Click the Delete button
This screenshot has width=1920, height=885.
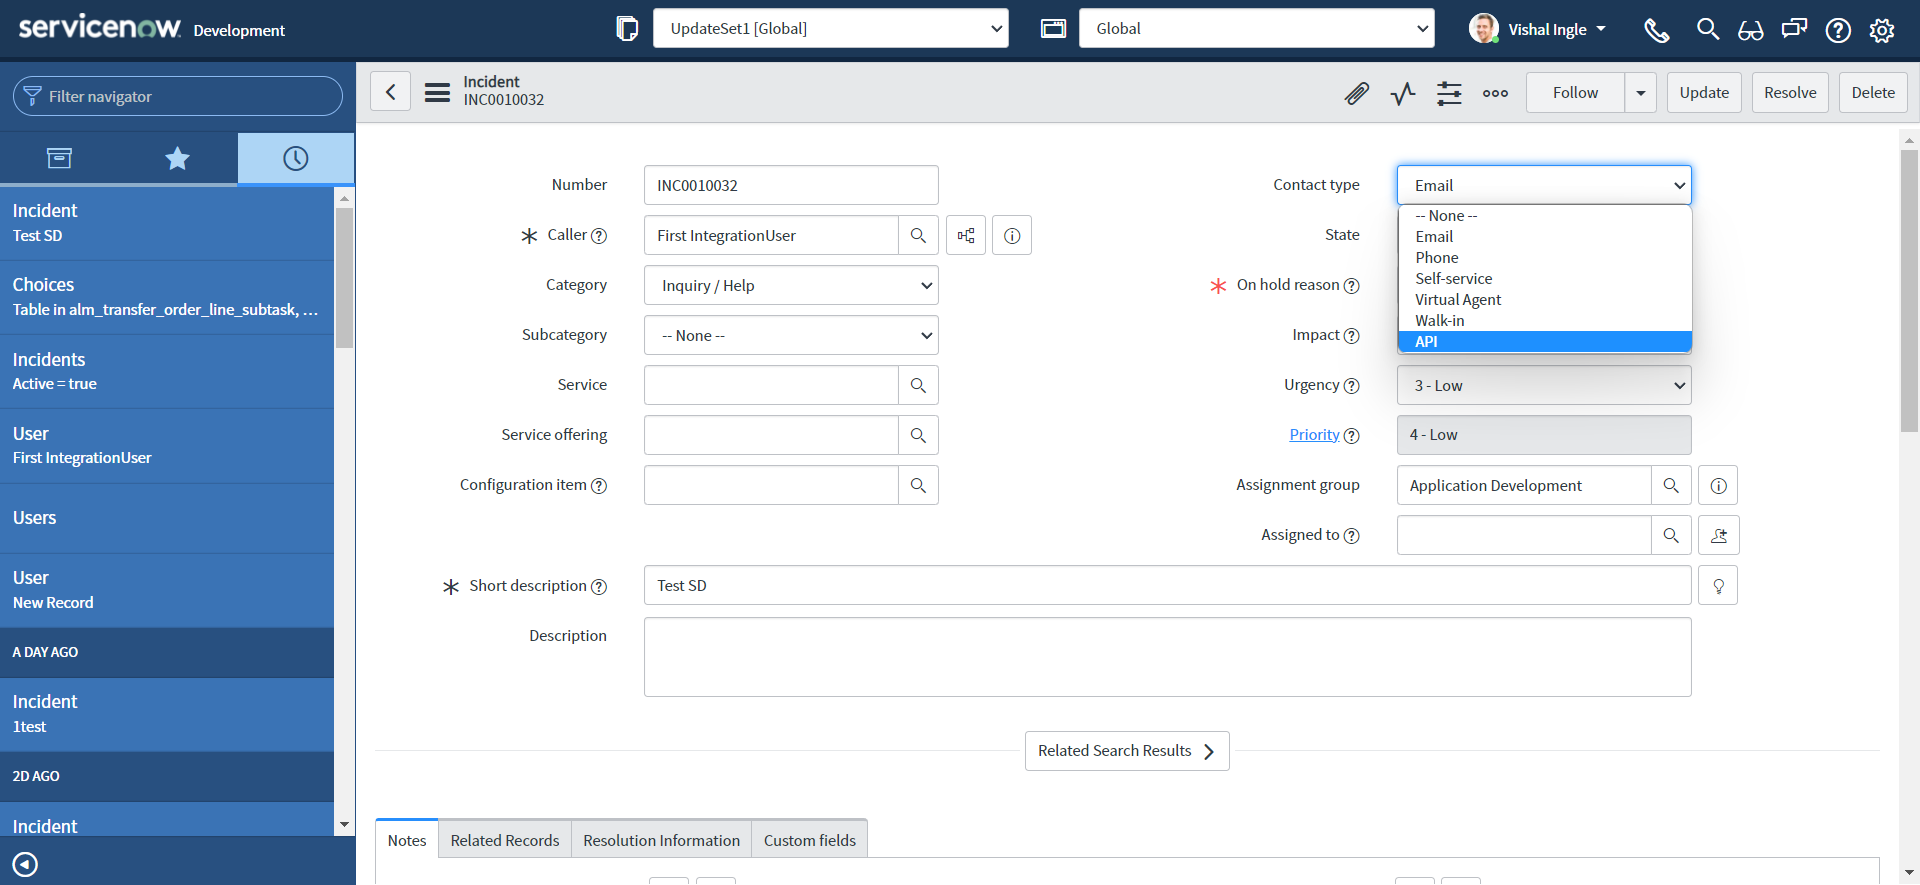[x=1873, y=93]
